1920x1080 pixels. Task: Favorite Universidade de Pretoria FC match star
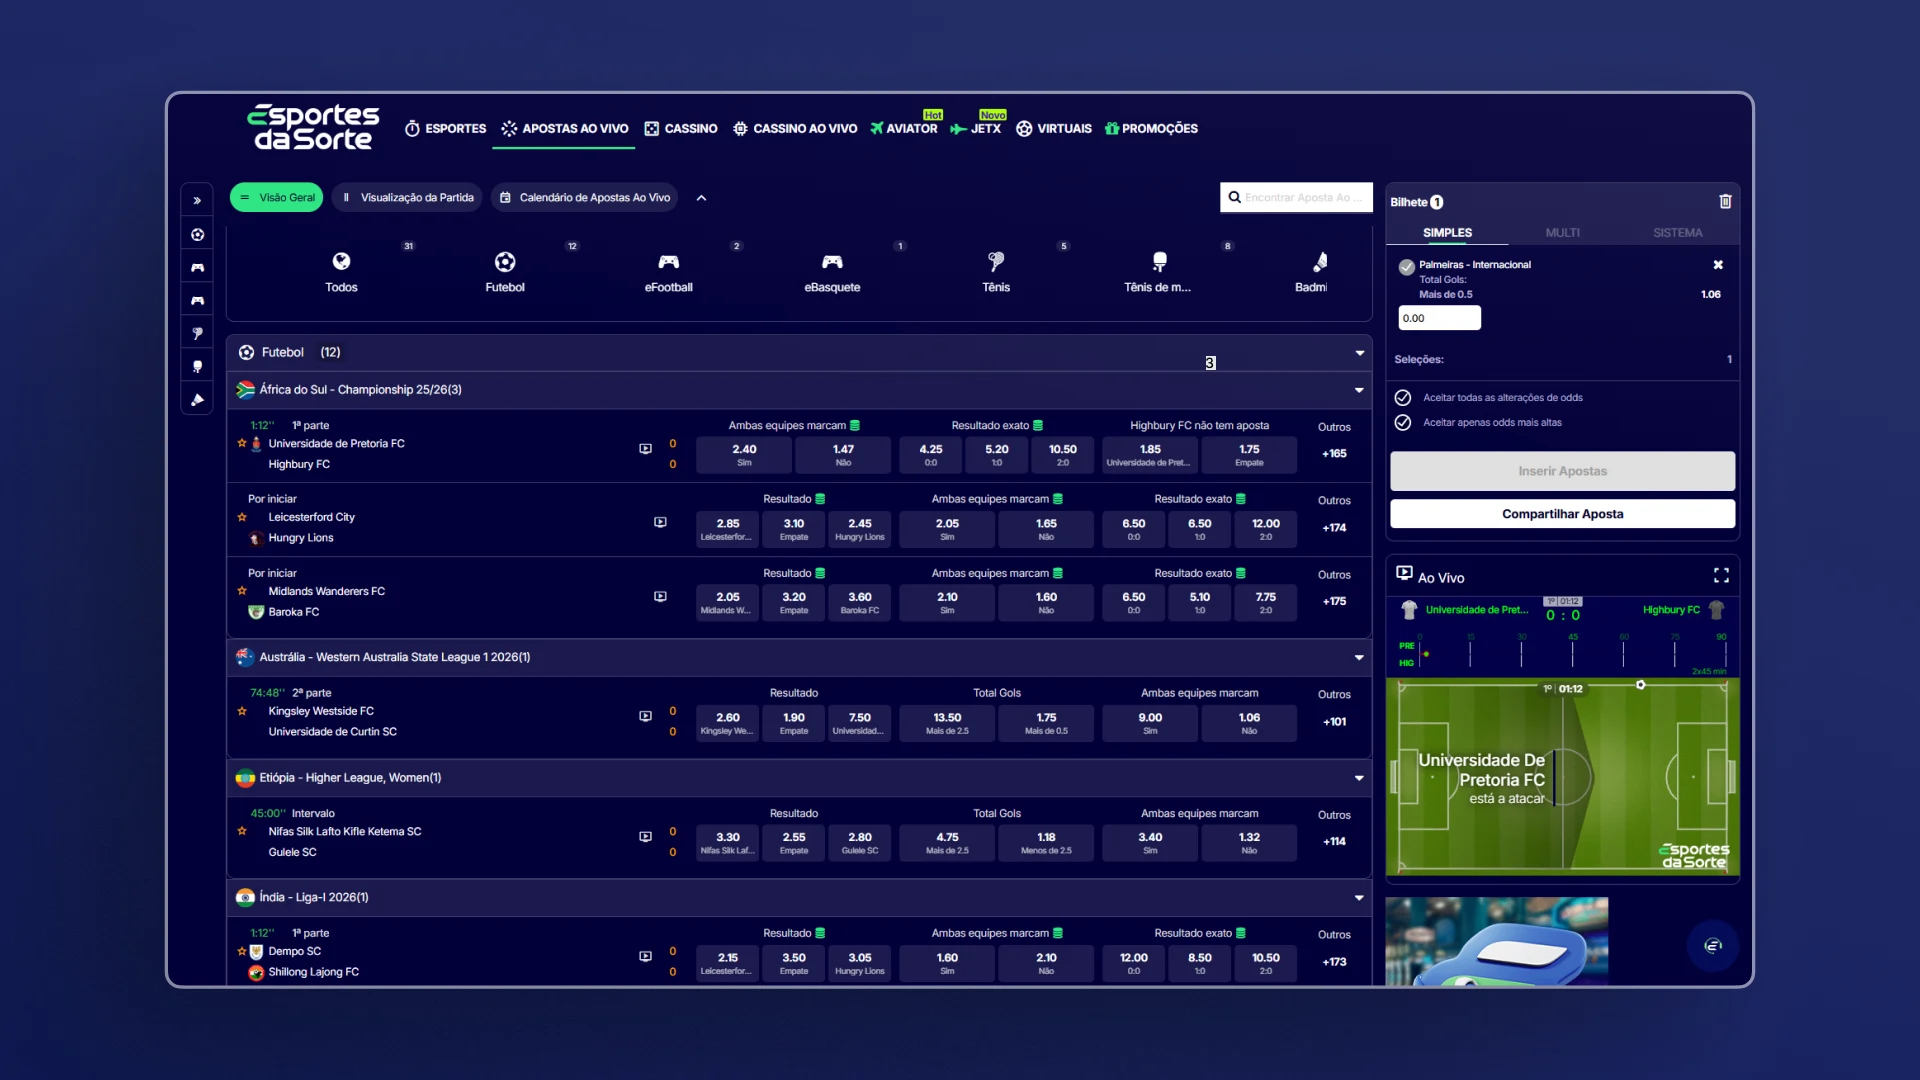coord(242,443)
